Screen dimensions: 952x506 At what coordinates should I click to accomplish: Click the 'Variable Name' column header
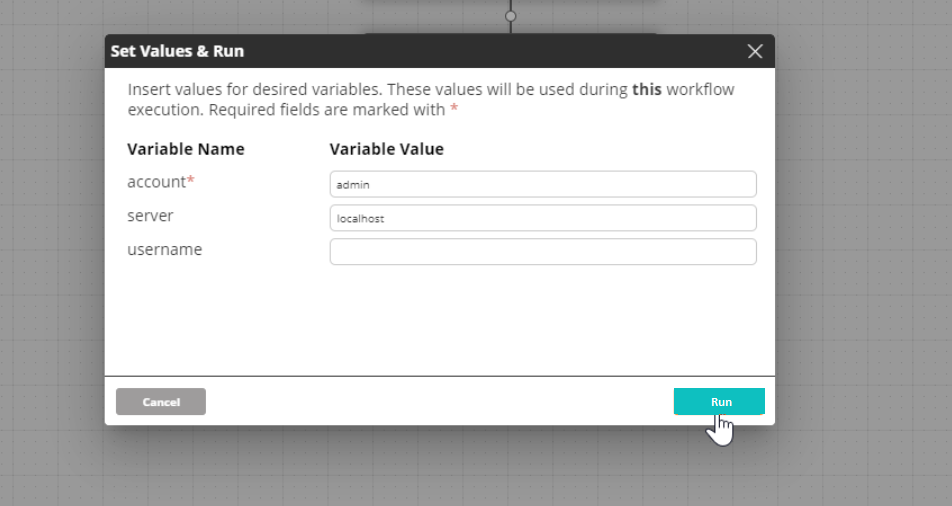(x=186, y=149)
